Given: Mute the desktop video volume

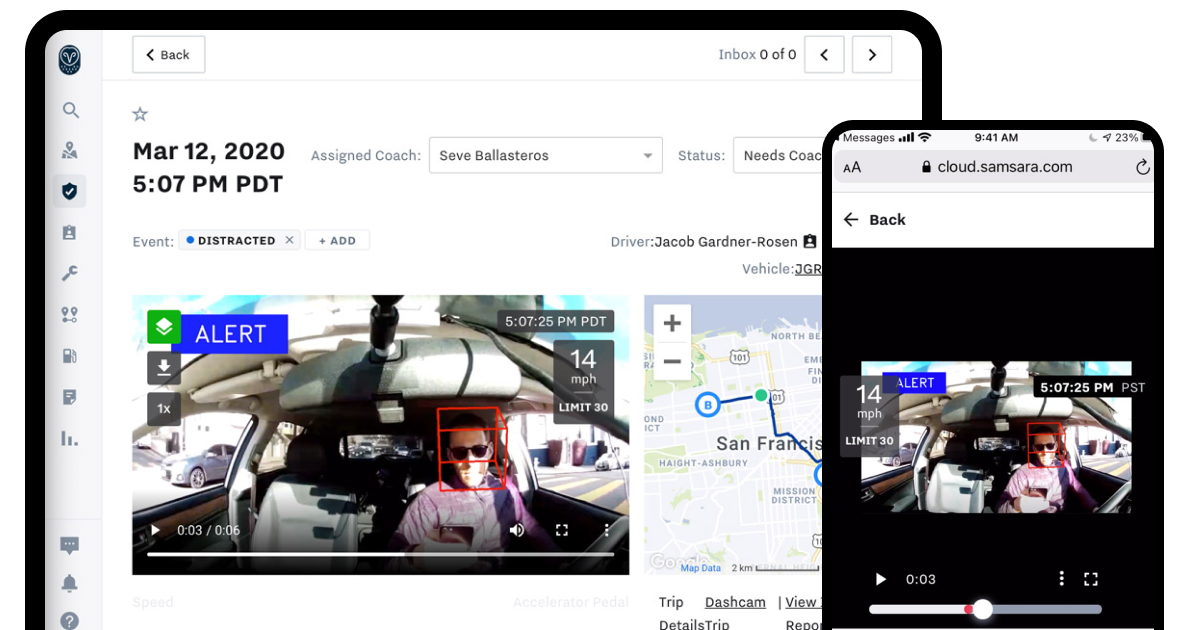Looking at the screenshot, I should [517, 530].
